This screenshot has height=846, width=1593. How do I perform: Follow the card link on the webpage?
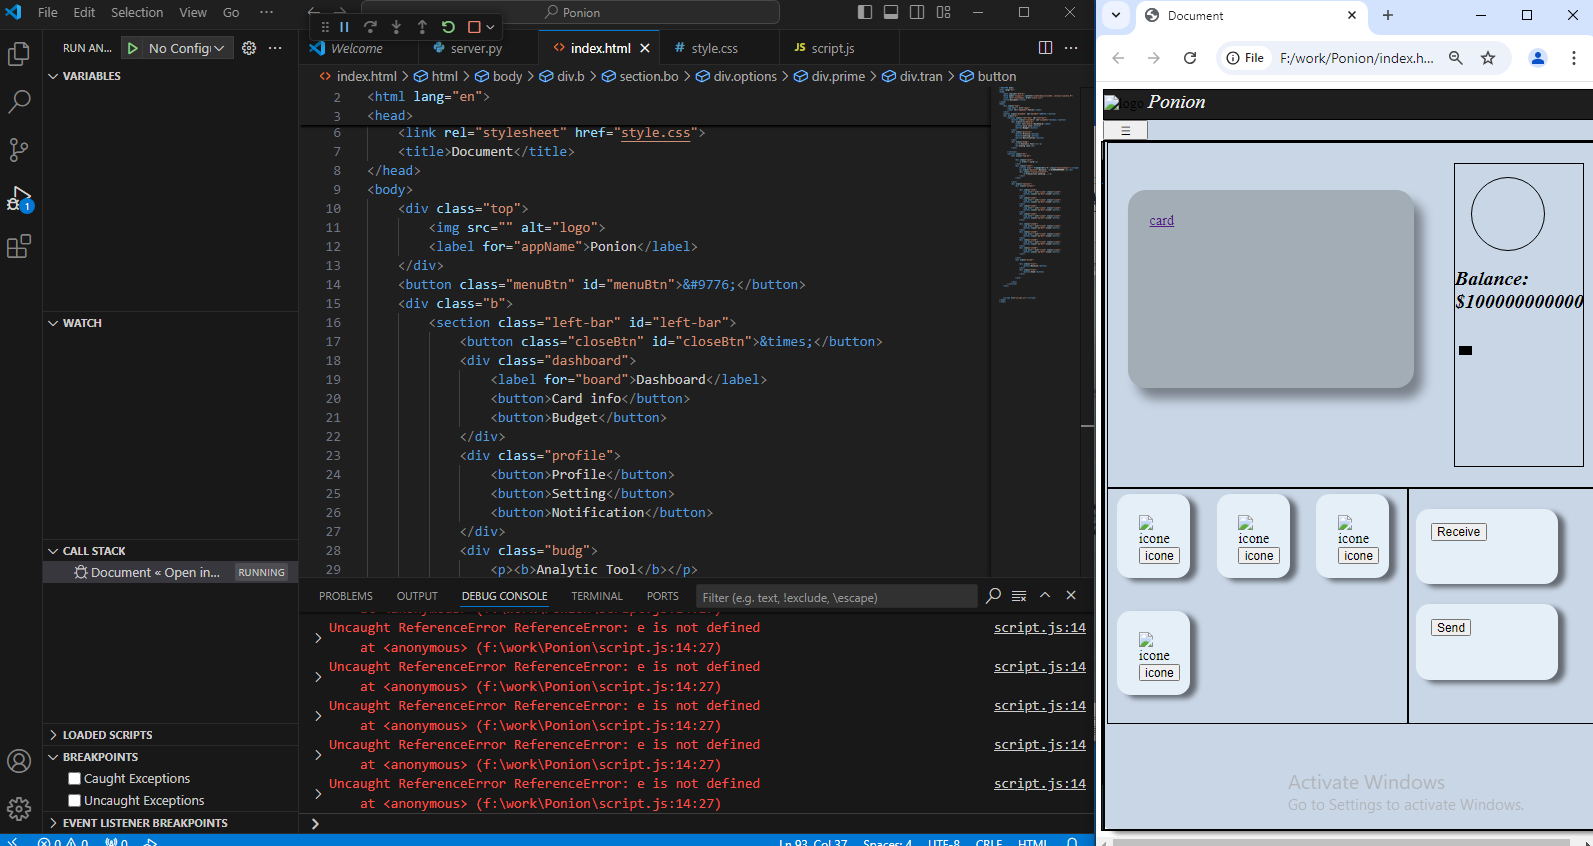pyautogui.click(x=1161, y=221)
